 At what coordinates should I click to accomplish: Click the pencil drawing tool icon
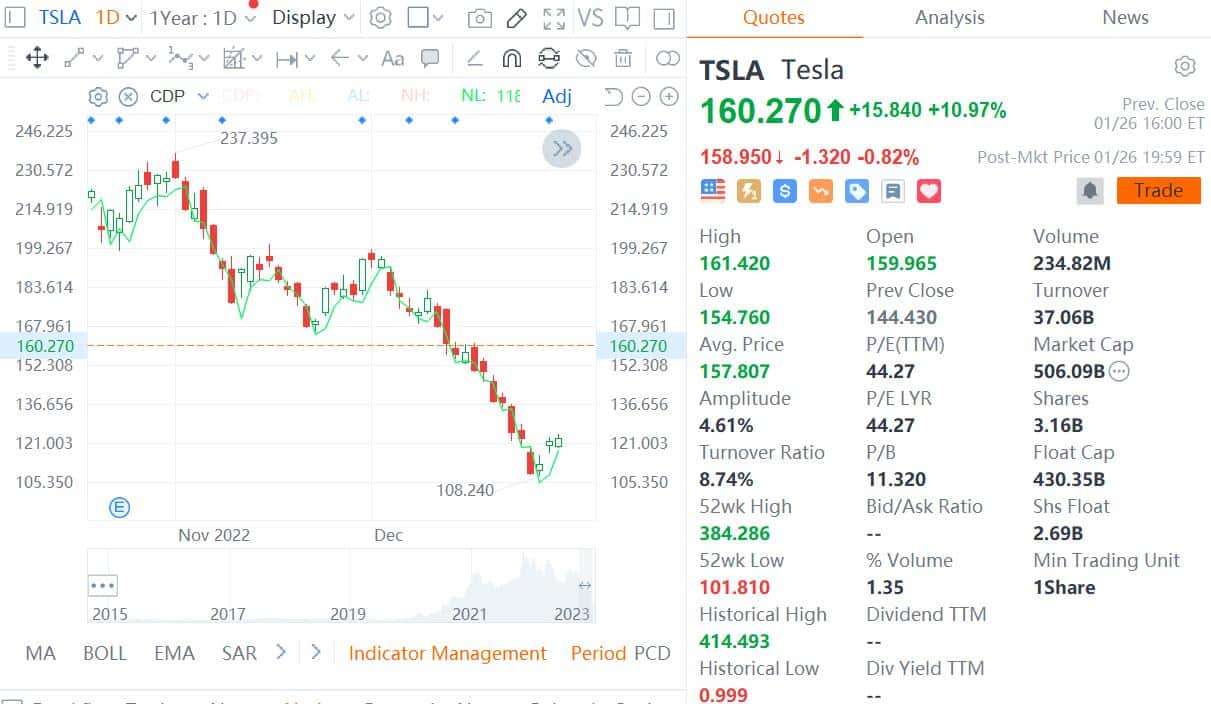516,18
